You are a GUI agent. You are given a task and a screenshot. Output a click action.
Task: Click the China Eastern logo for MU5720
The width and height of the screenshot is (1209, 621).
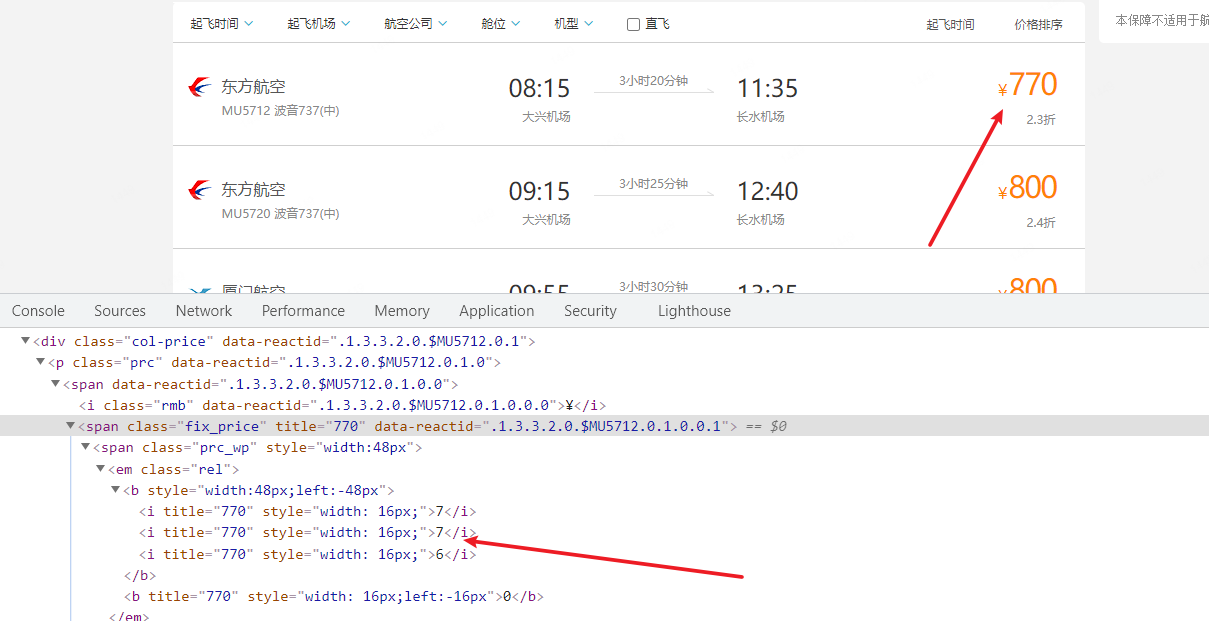200,190
